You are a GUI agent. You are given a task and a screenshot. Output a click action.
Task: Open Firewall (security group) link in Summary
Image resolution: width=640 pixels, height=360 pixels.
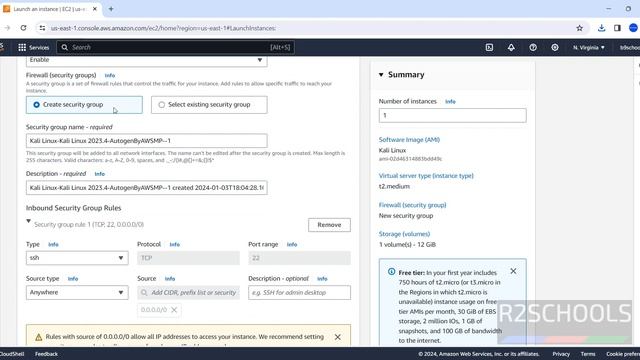(x=412, y=205)
